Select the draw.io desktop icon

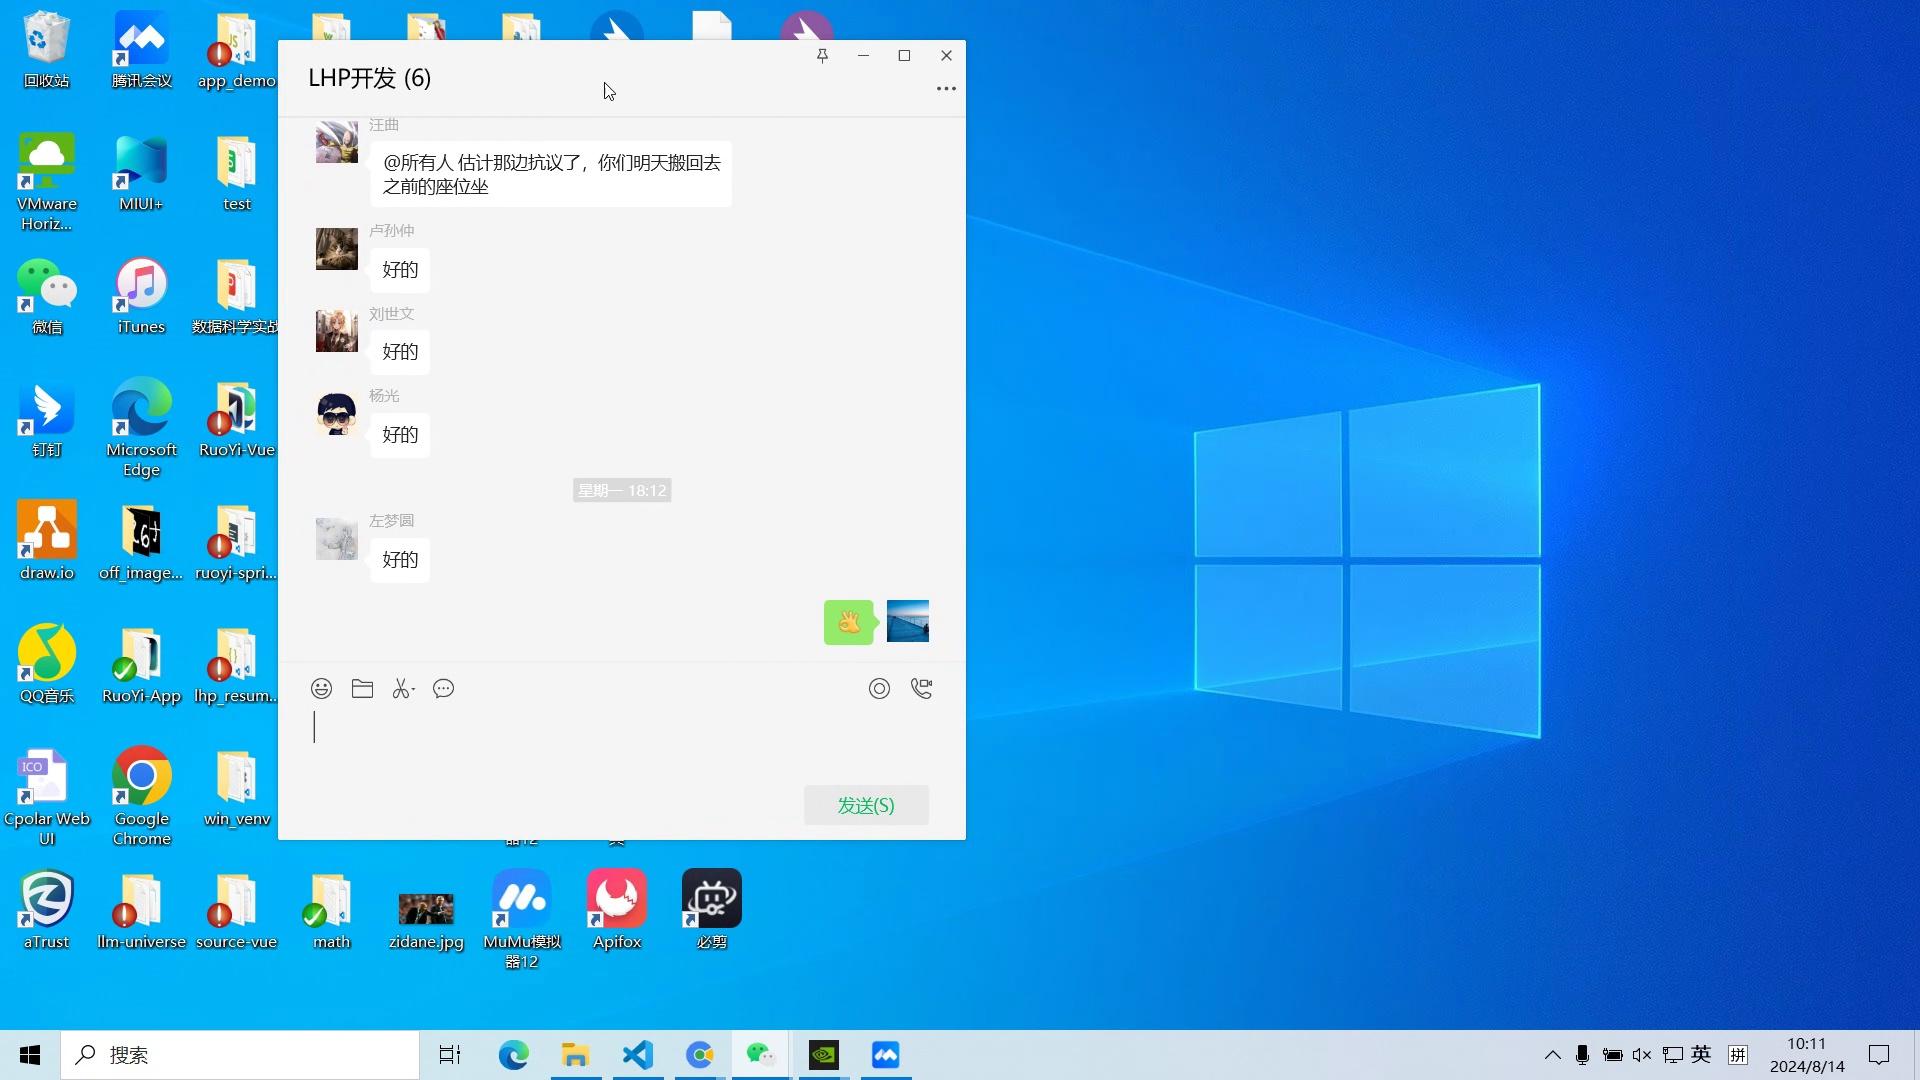point(47,542)
